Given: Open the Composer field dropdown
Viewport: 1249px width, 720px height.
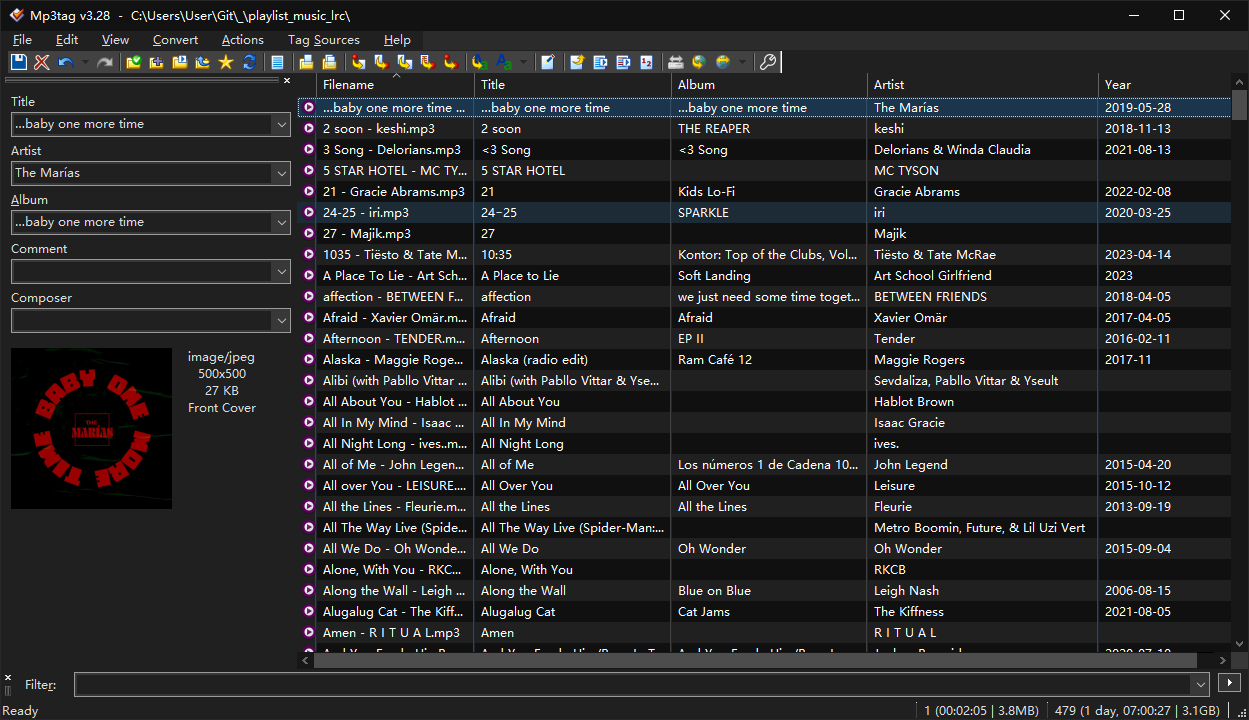Looking at the screenshot, I should [x=280, y=320].
